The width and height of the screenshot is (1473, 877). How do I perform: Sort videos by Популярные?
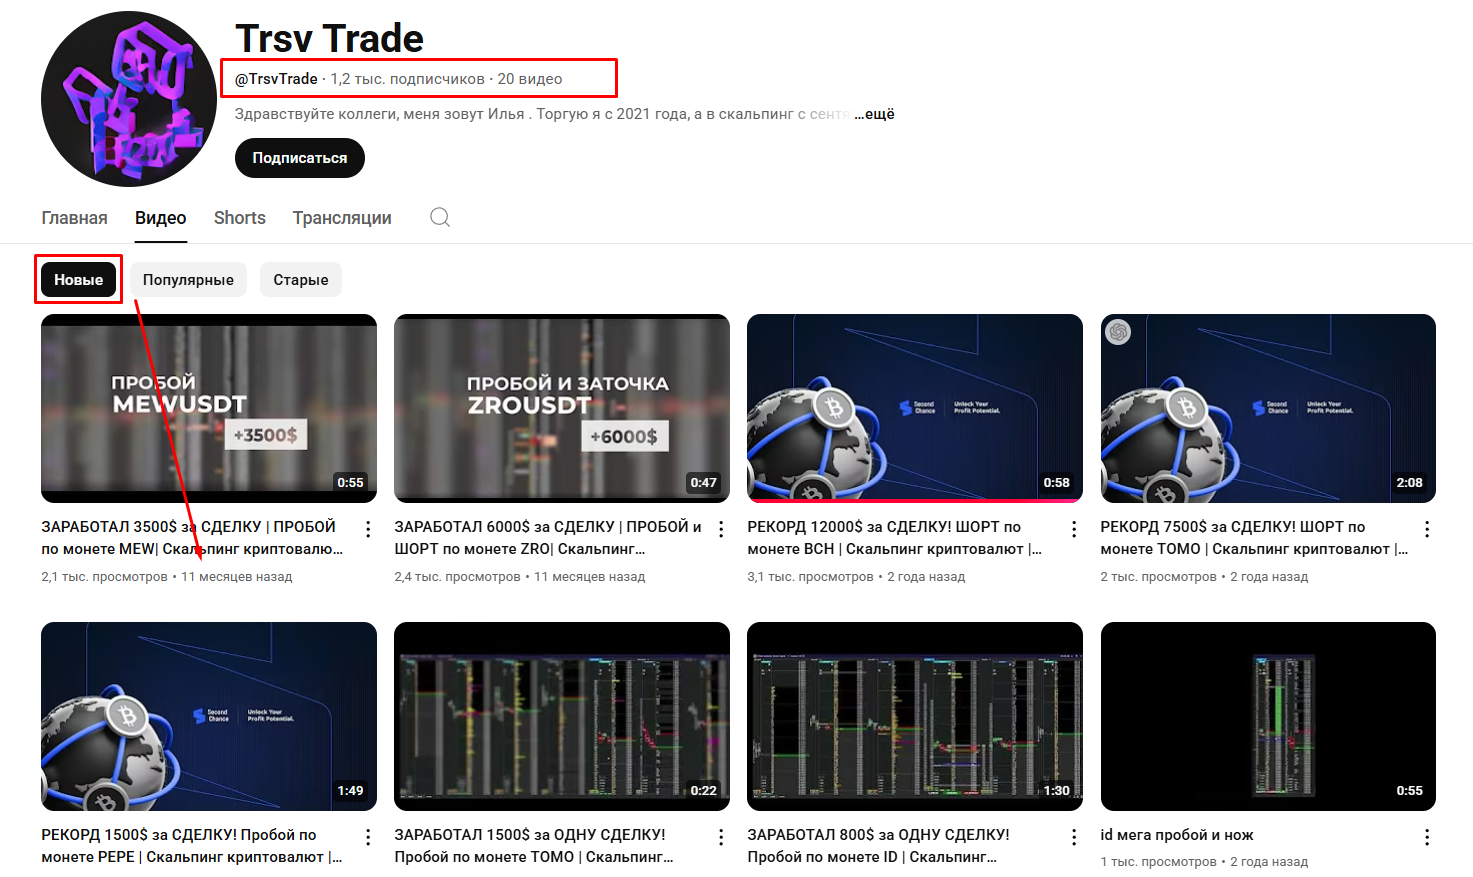188,280
